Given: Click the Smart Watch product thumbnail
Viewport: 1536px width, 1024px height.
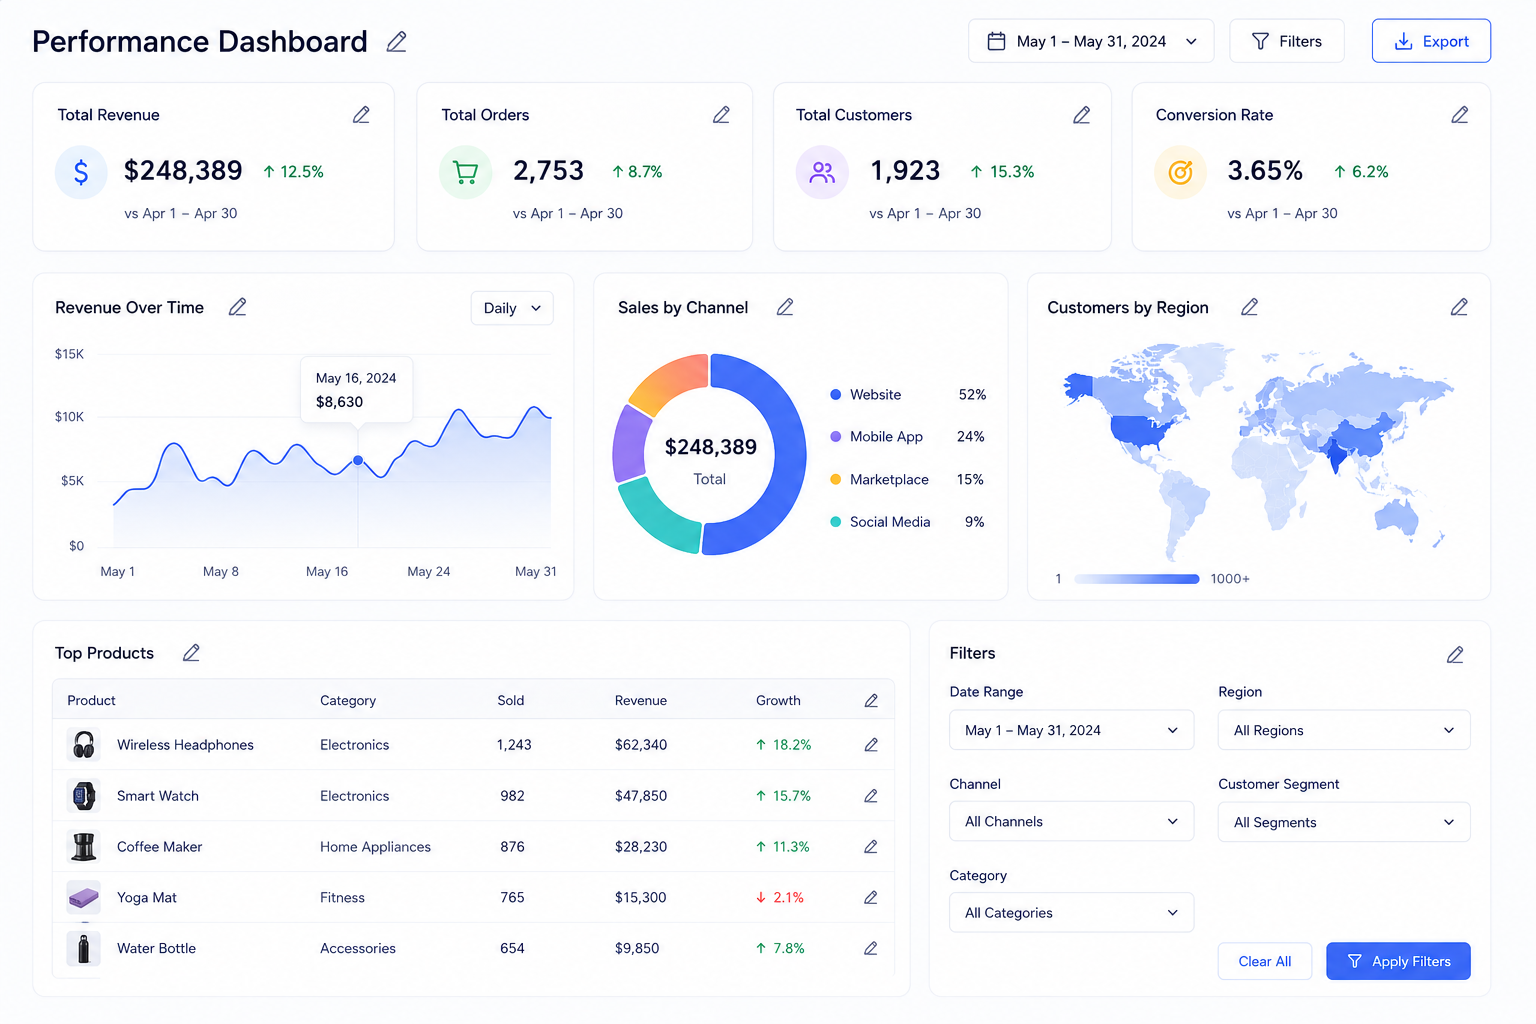Looking at the screenshot, I should [84, 796].
